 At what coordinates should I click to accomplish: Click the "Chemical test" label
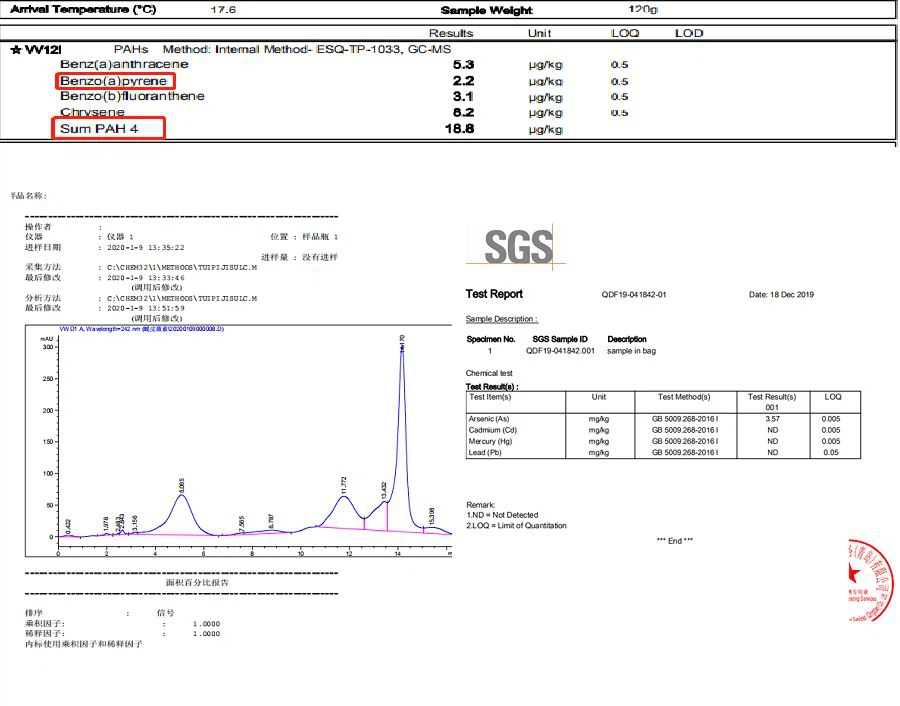coord(489,373)
